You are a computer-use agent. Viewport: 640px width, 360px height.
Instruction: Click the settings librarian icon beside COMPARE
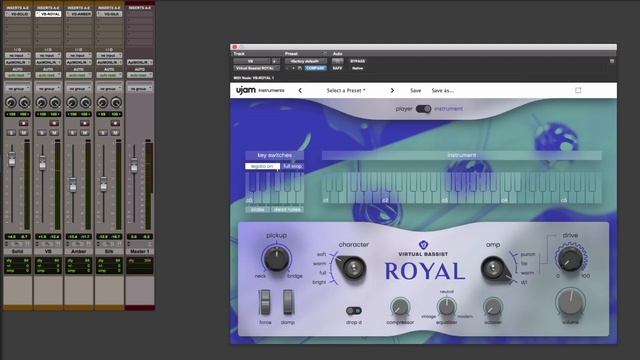[300, 68]
